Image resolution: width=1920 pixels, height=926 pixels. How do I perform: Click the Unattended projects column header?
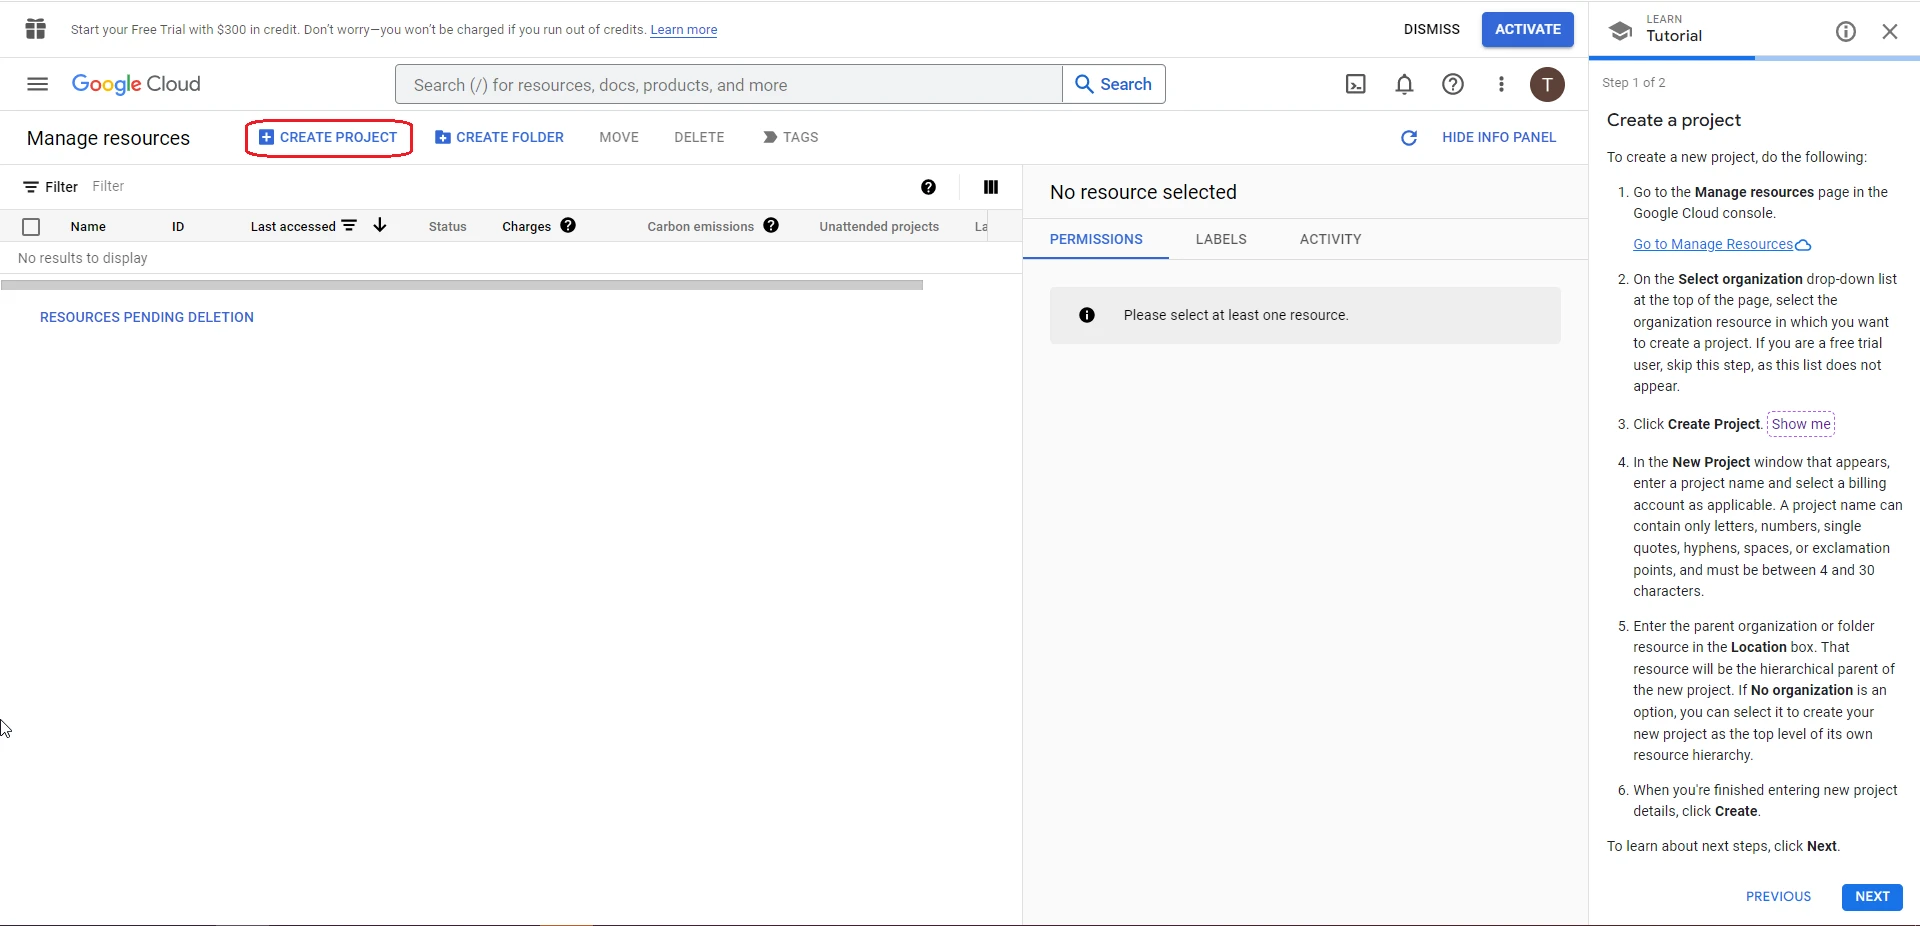coord(879,227)
